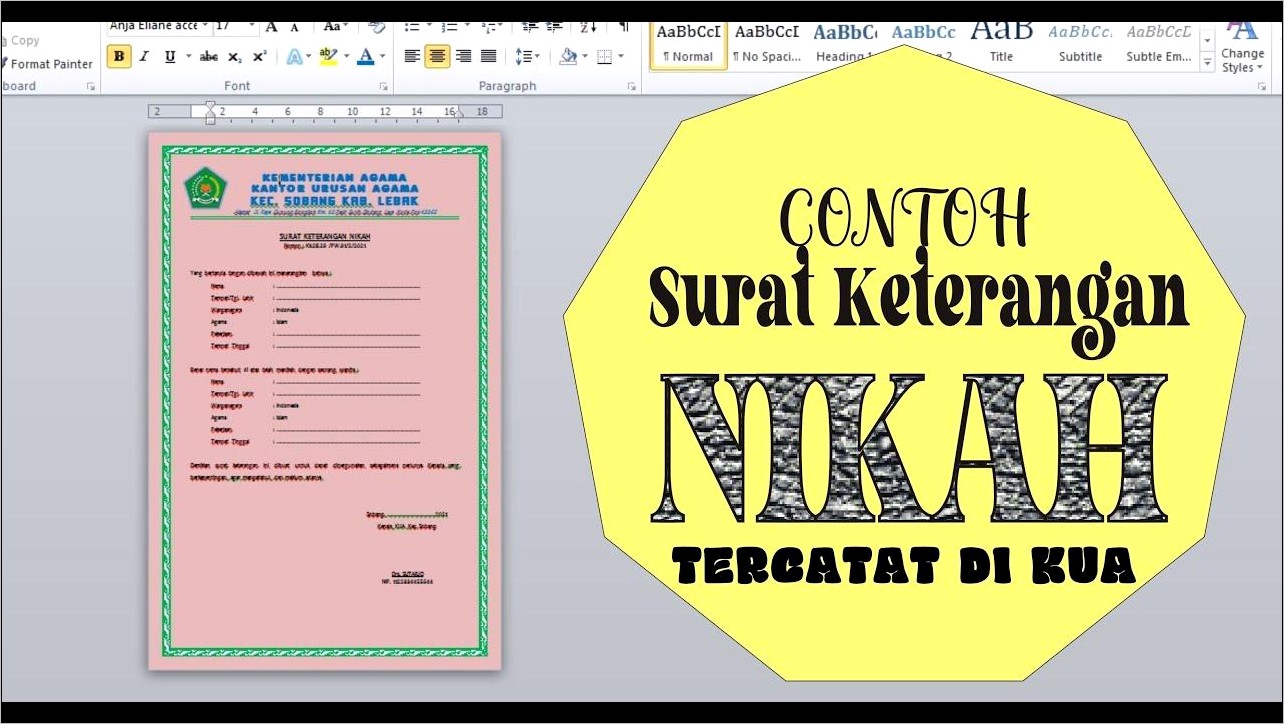
Task: Expand the Shading color dropdown arrow
Action: pyautogui.click(x=585, y=57)
